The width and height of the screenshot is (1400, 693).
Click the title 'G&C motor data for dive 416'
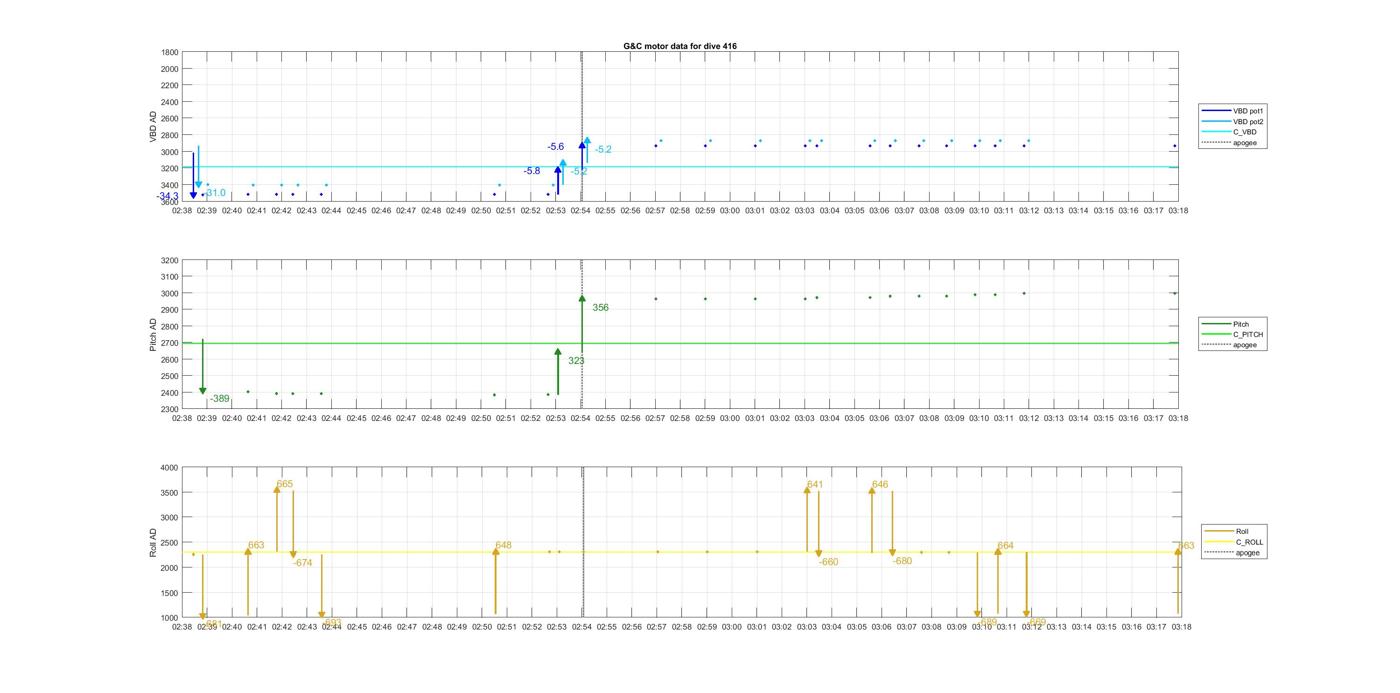pos(680,46)
